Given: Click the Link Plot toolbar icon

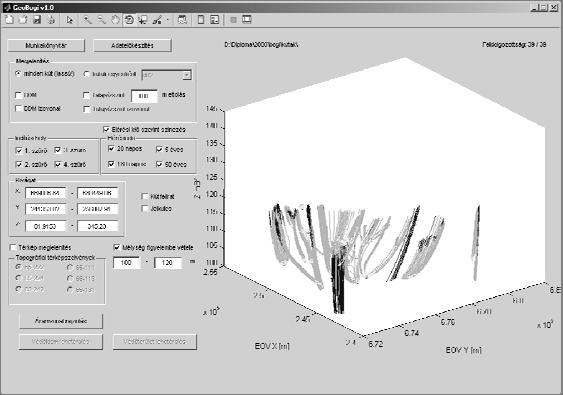Looking at the screenshot, I should [x=182, y=20].
